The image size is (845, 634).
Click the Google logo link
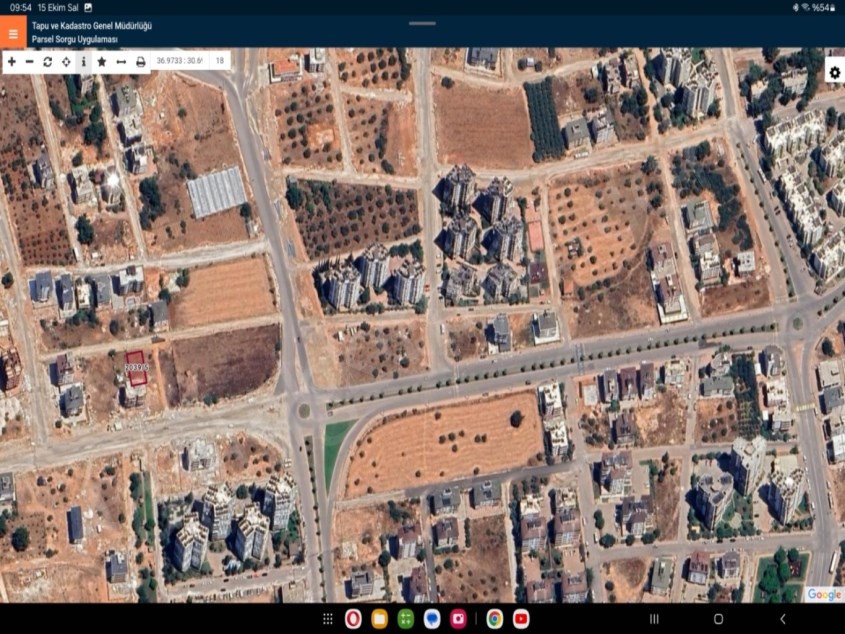click(824, 595)
